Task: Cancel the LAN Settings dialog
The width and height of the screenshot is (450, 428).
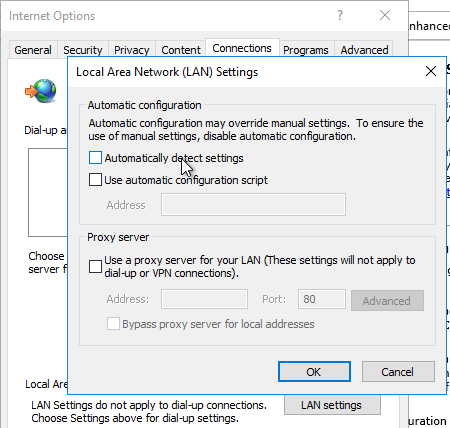Action: coord(398,372)
